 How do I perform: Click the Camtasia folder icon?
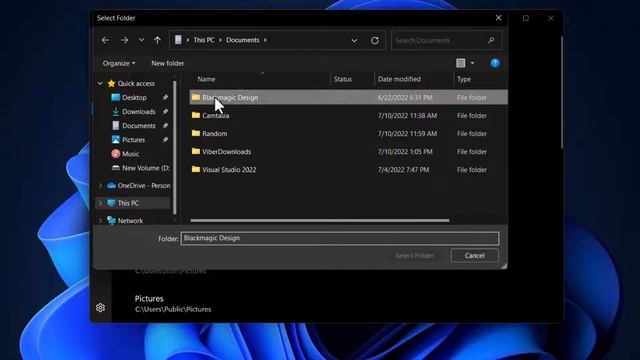pyautogui.click(x=196, y=115)
